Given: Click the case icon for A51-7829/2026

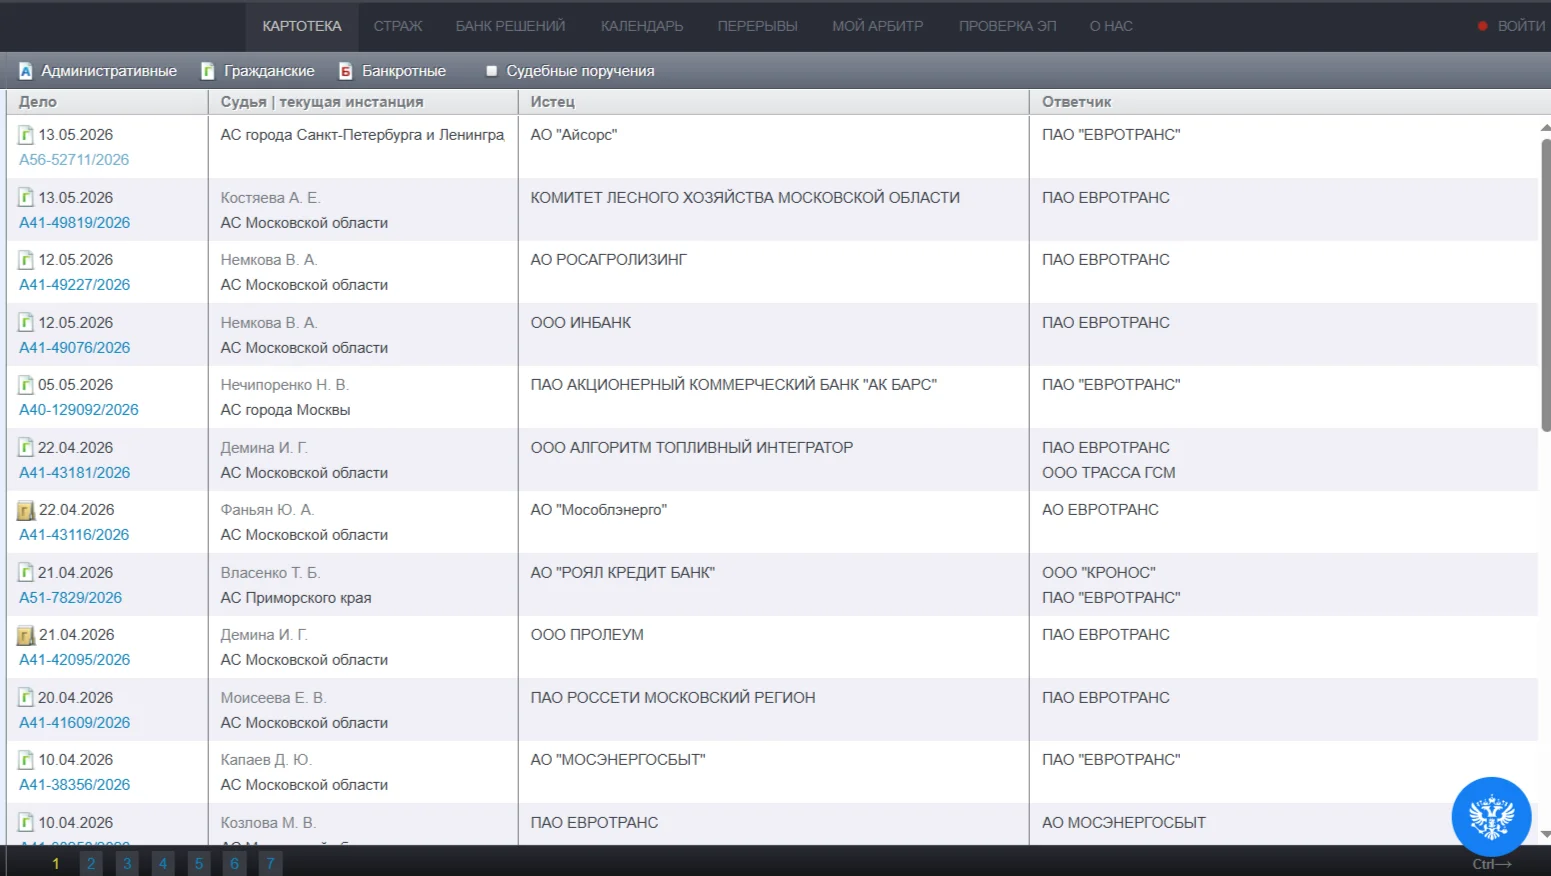Looking at the screenshot, I should tap(26, 573).
